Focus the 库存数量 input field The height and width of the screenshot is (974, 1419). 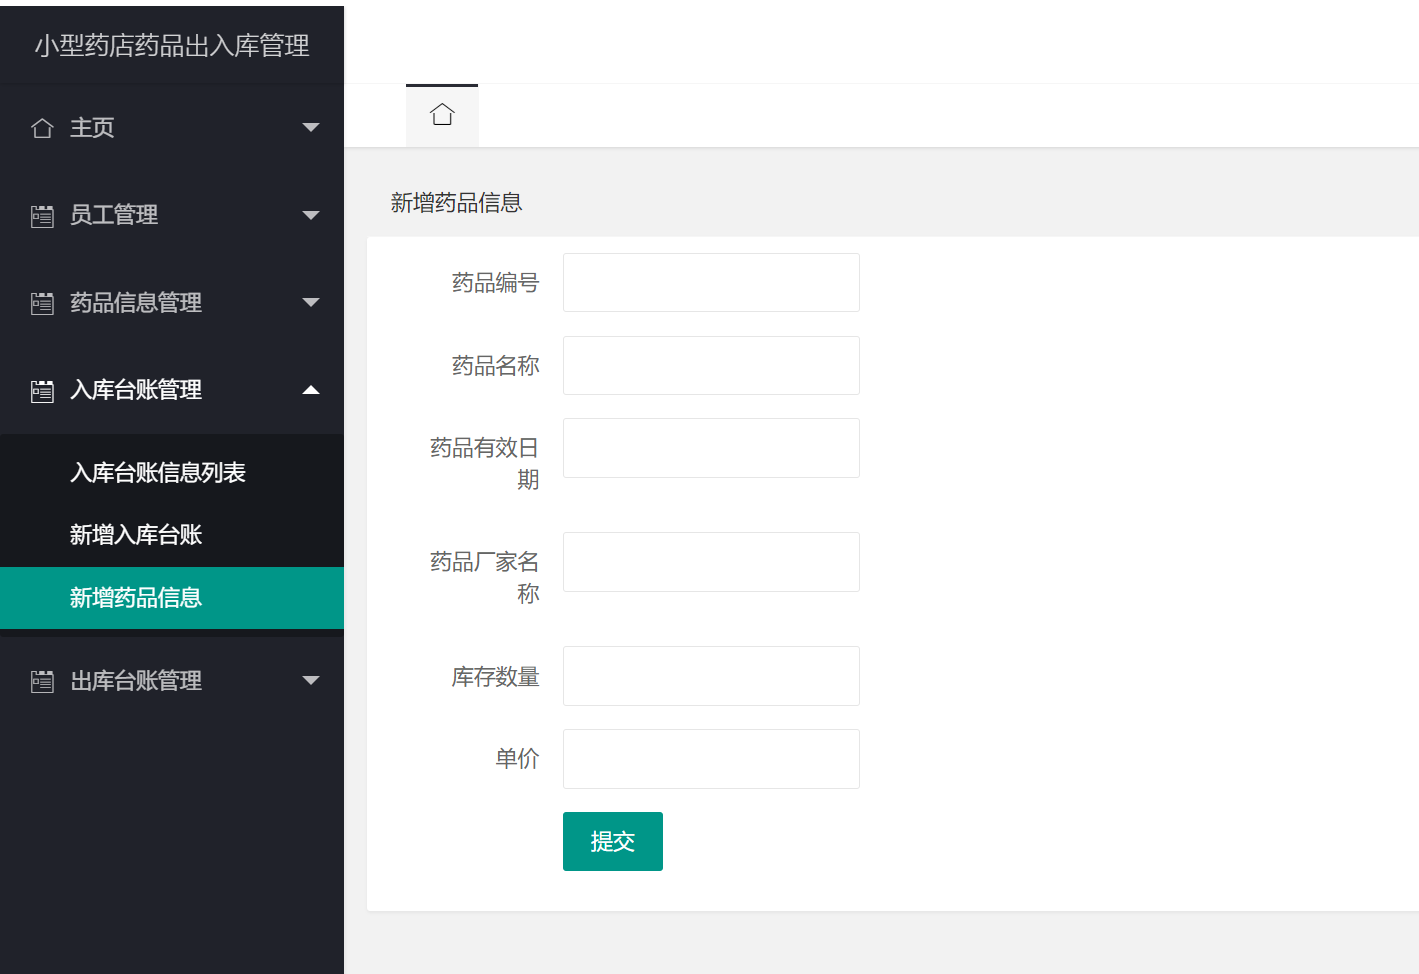tap(711, 676)
